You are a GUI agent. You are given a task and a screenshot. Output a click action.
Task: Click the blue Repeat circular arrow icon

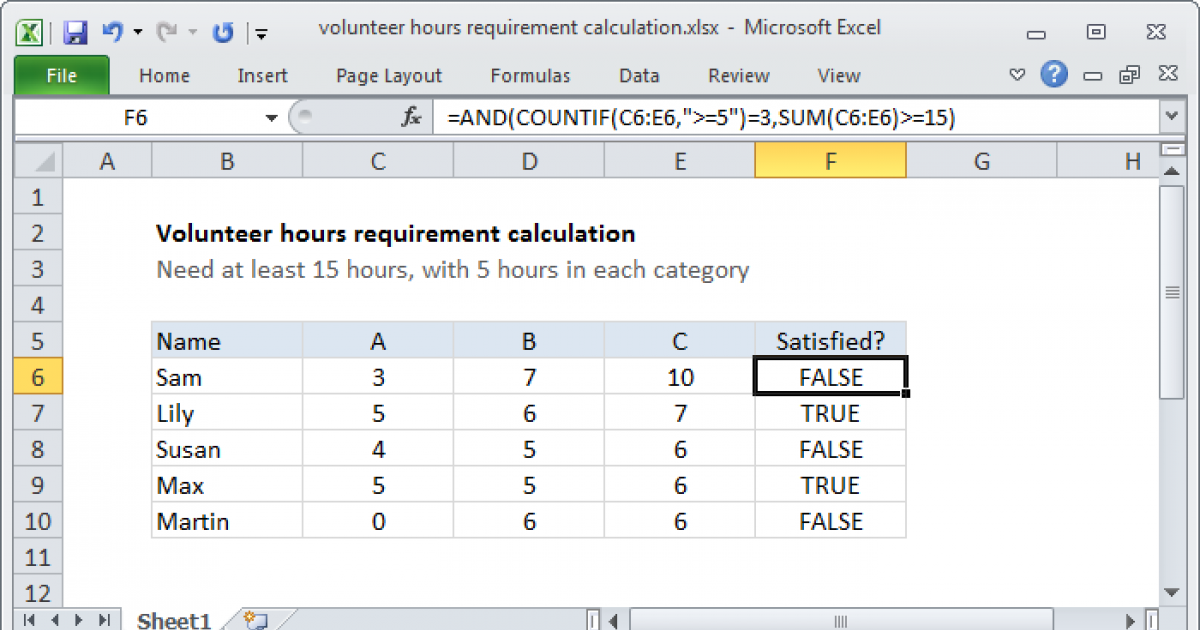tap(223, 32)
